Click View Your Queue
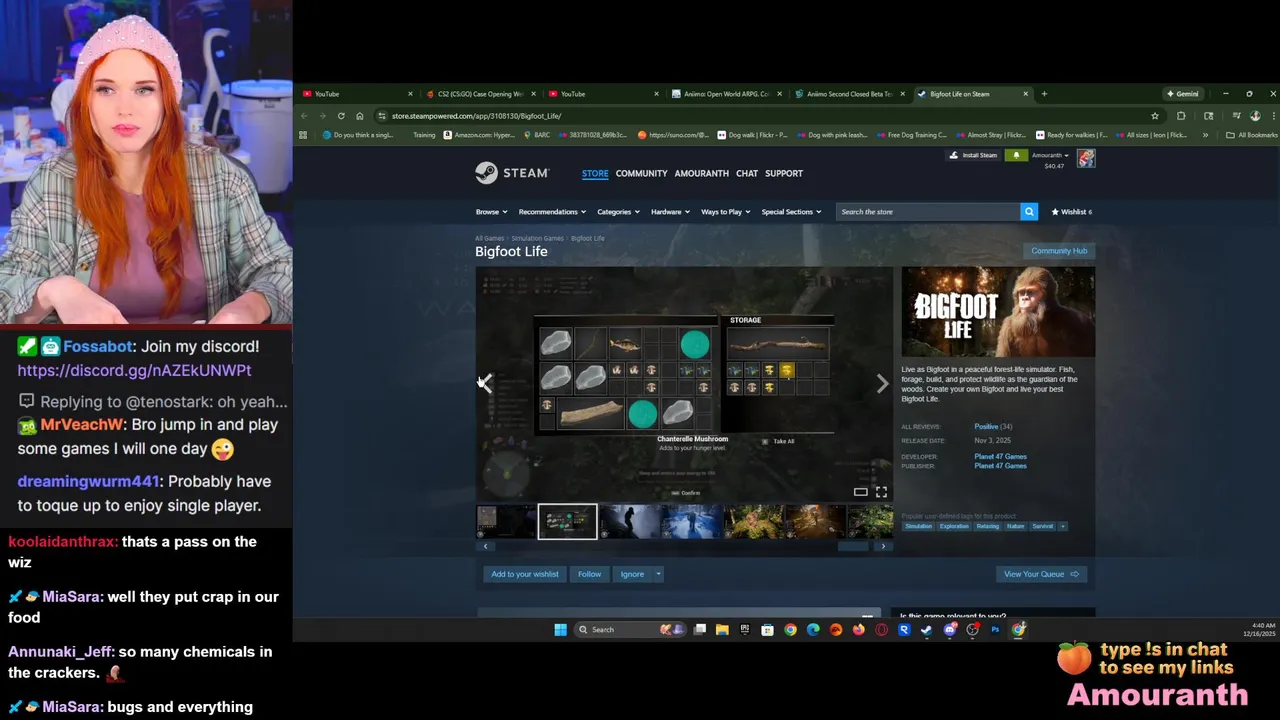 (x=1041, y=574)
